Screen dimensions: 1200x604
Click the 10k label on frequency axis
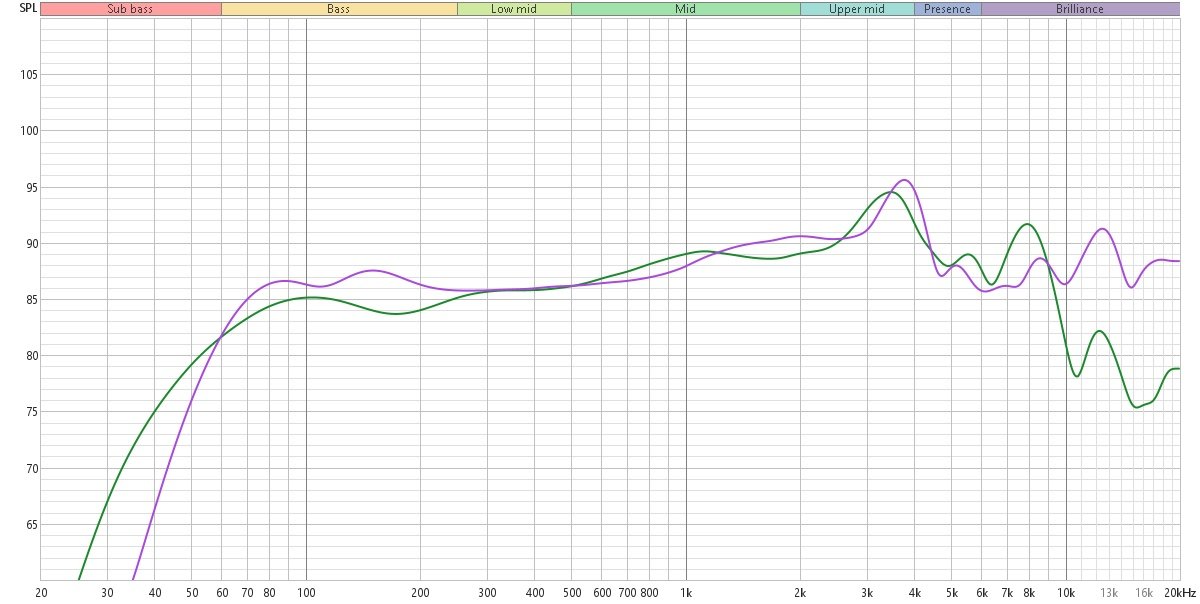(1066, 592)
